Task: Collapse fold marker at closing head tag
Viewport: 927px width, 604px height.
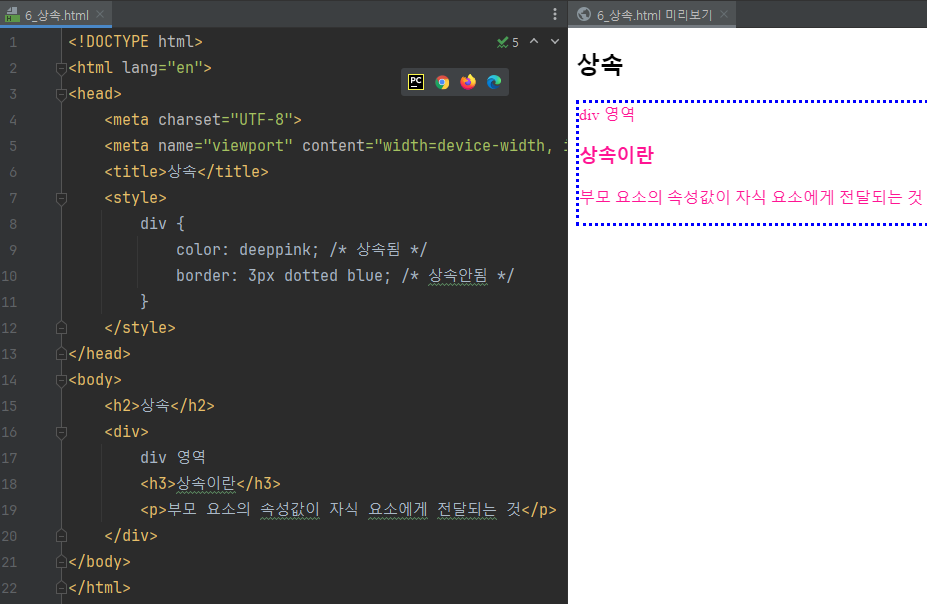Action: (x=61, y=353)
